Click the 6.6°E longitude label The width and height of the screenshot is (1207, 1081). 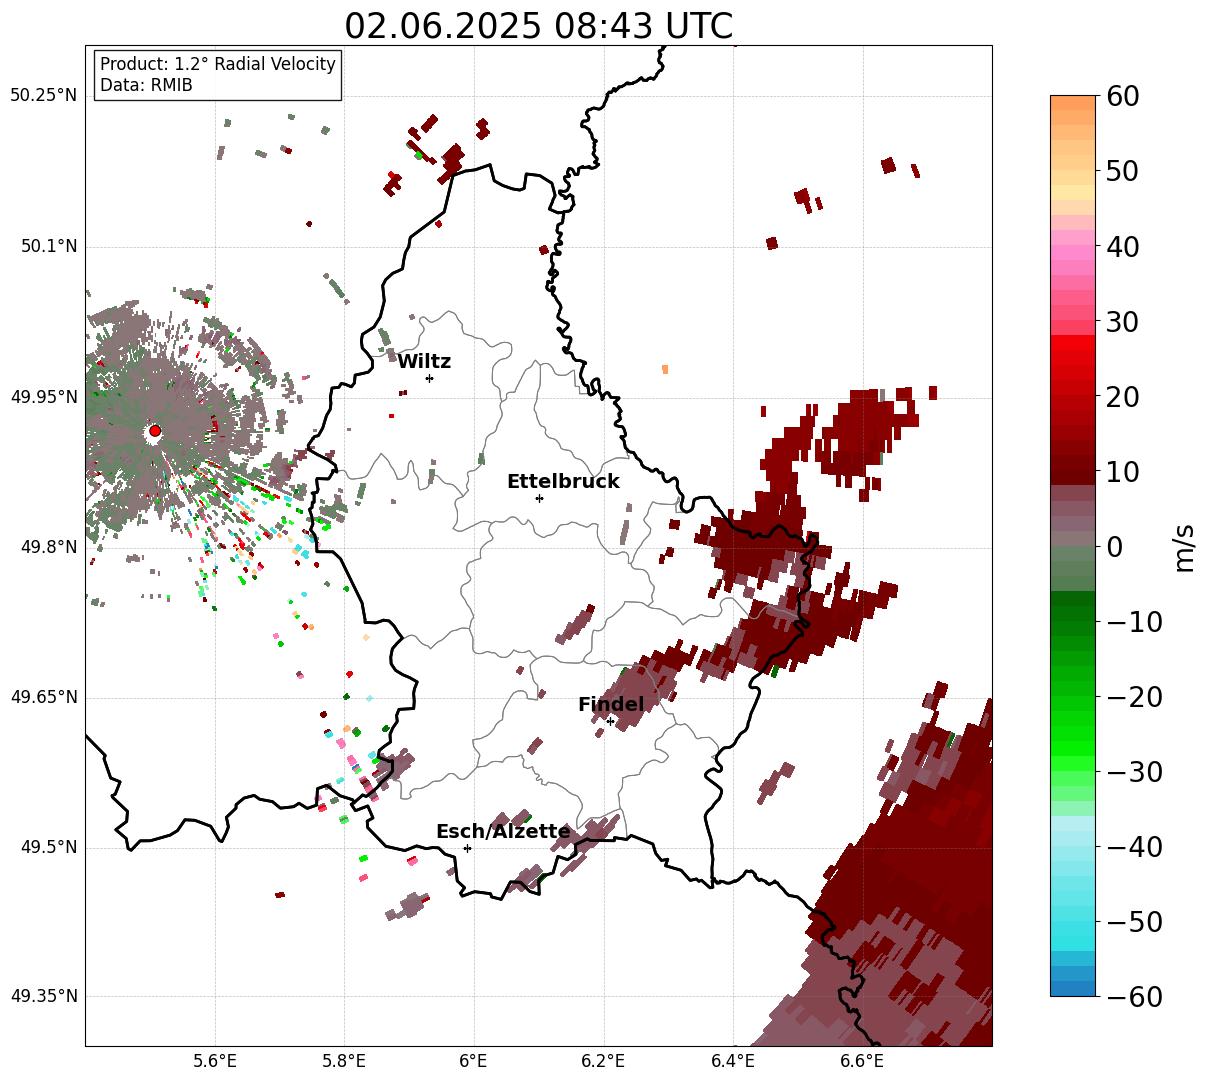pos(862,1061)
